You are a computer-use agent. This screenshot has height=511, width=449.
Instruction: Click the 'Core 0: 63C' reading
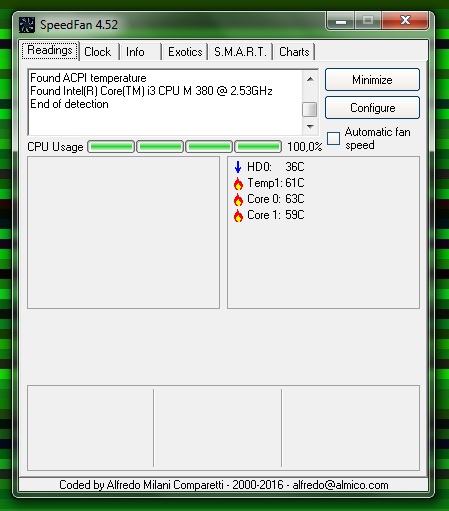point(276,199)
